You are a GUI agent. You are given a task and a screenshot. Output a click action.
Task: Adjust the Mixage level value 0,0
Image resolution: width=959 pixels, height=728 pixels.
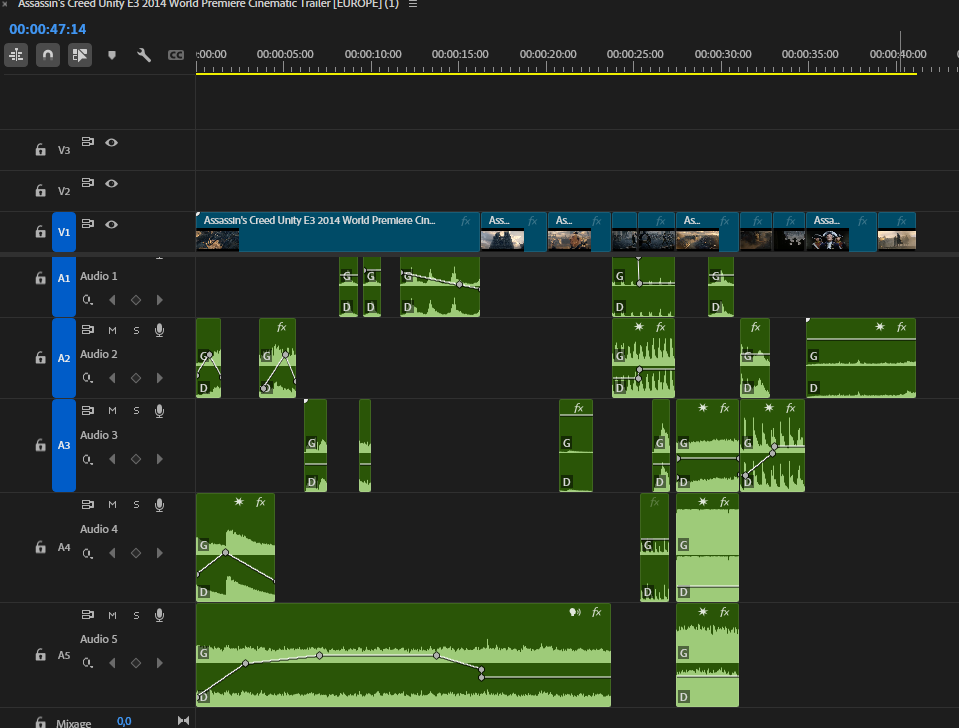124,720
